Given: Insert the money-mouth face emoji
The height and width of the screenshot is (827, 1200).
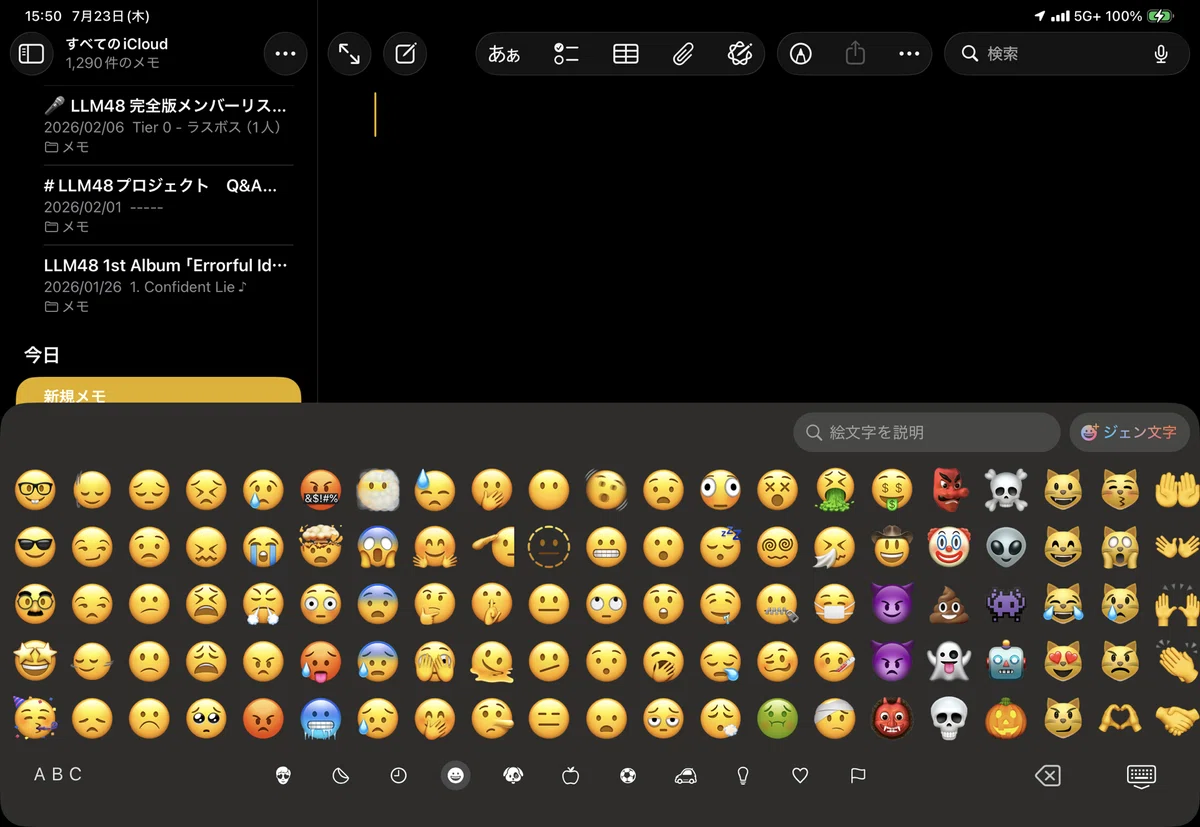Looking at the screenshot, I should [x=890, y=490].
